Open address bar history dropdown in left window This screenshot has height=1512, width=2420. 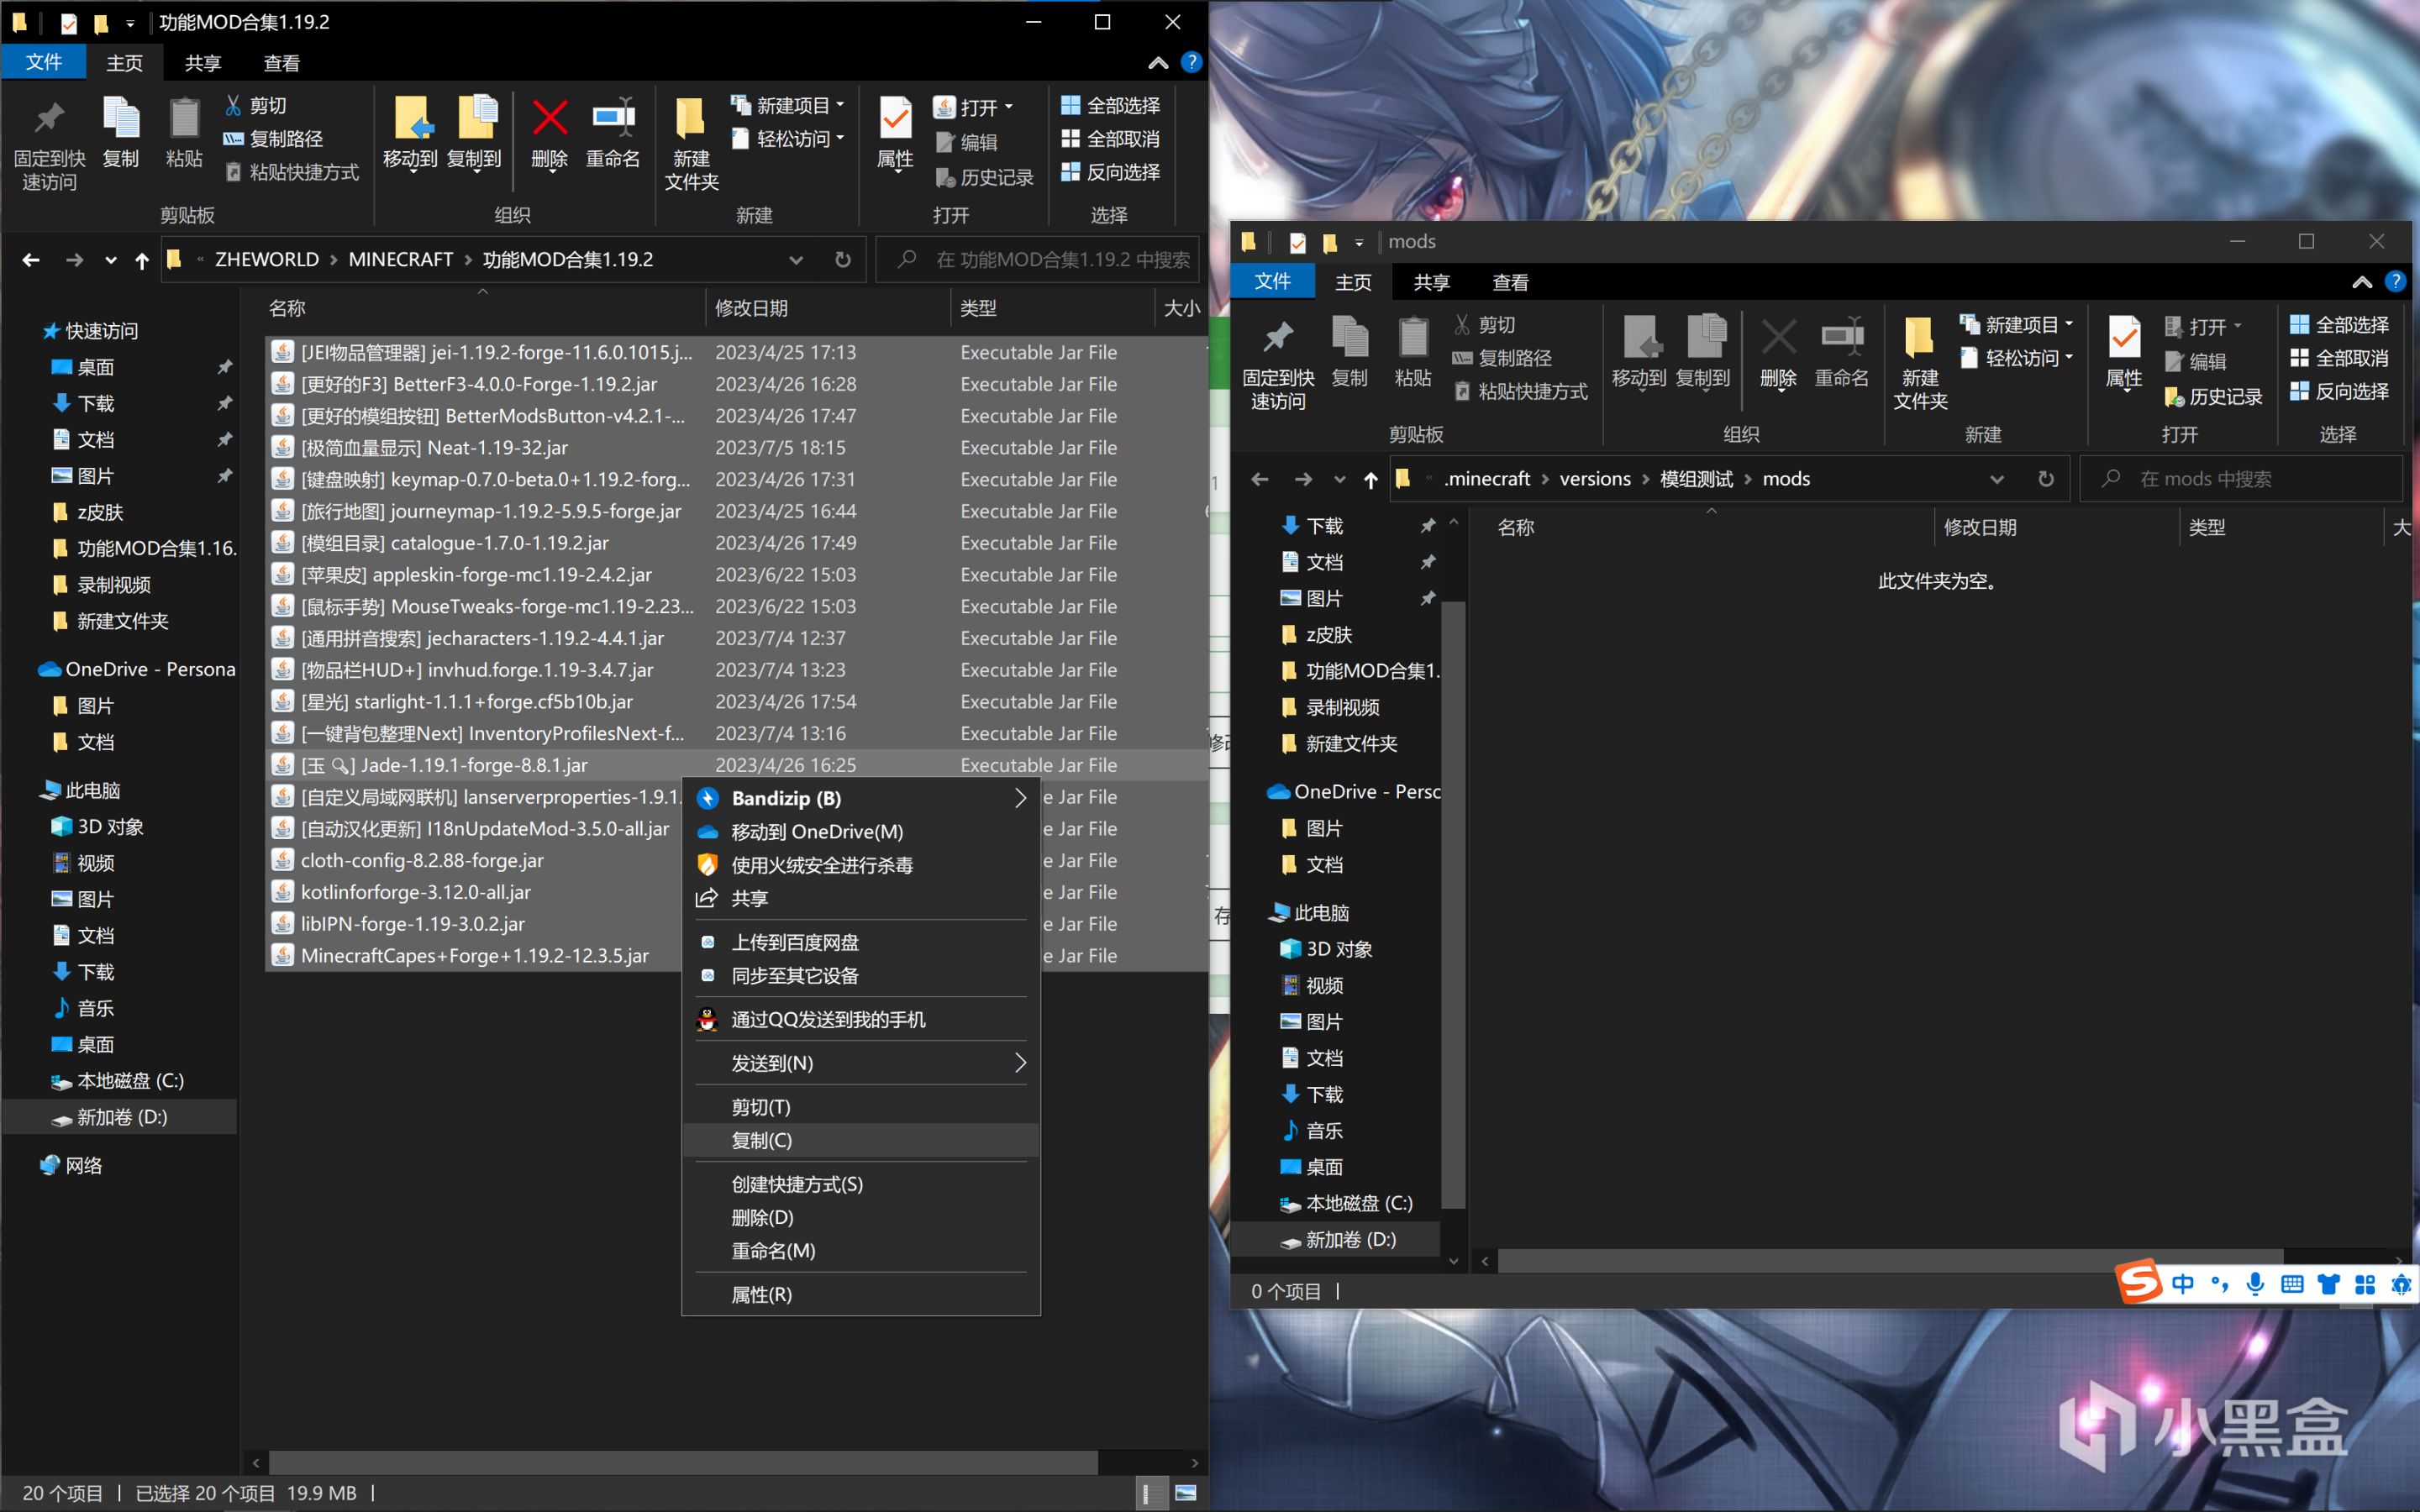796,260
